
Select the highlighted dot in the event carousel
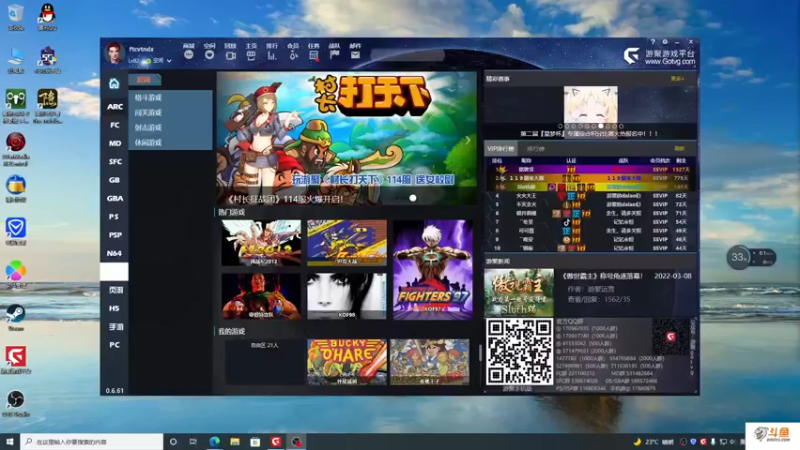601,126
